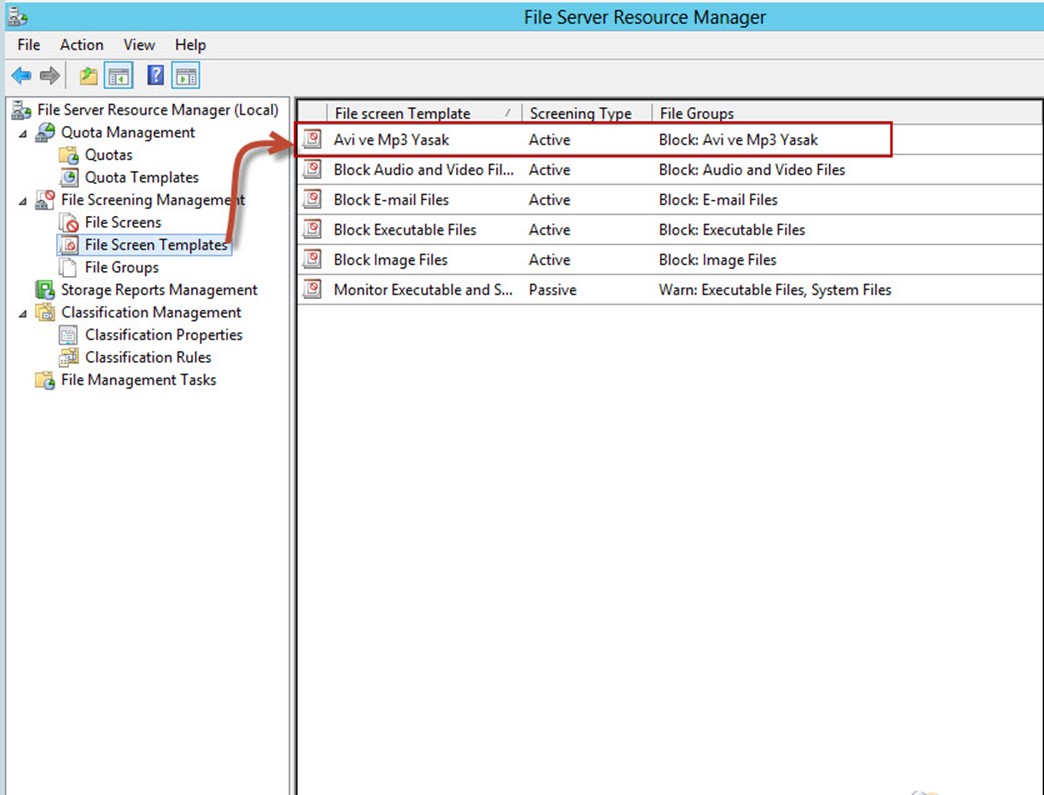Select the 'Avi ve Mp3 Yasak' template name
The image size is (1044, 795).
point(392,140)
